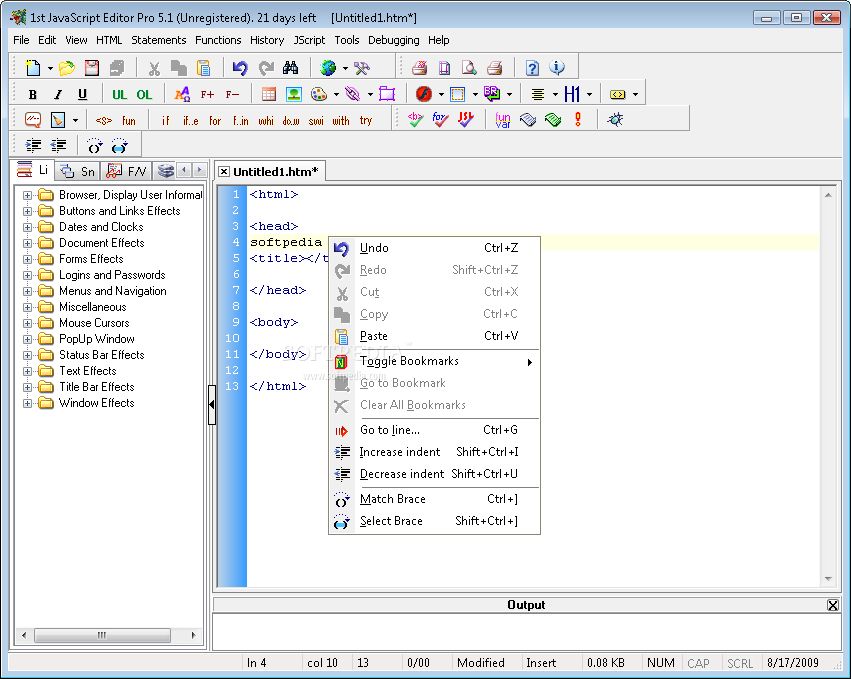Open the Debugging menu
This screenshot has height=679, width=851.
tap(394, 40)
